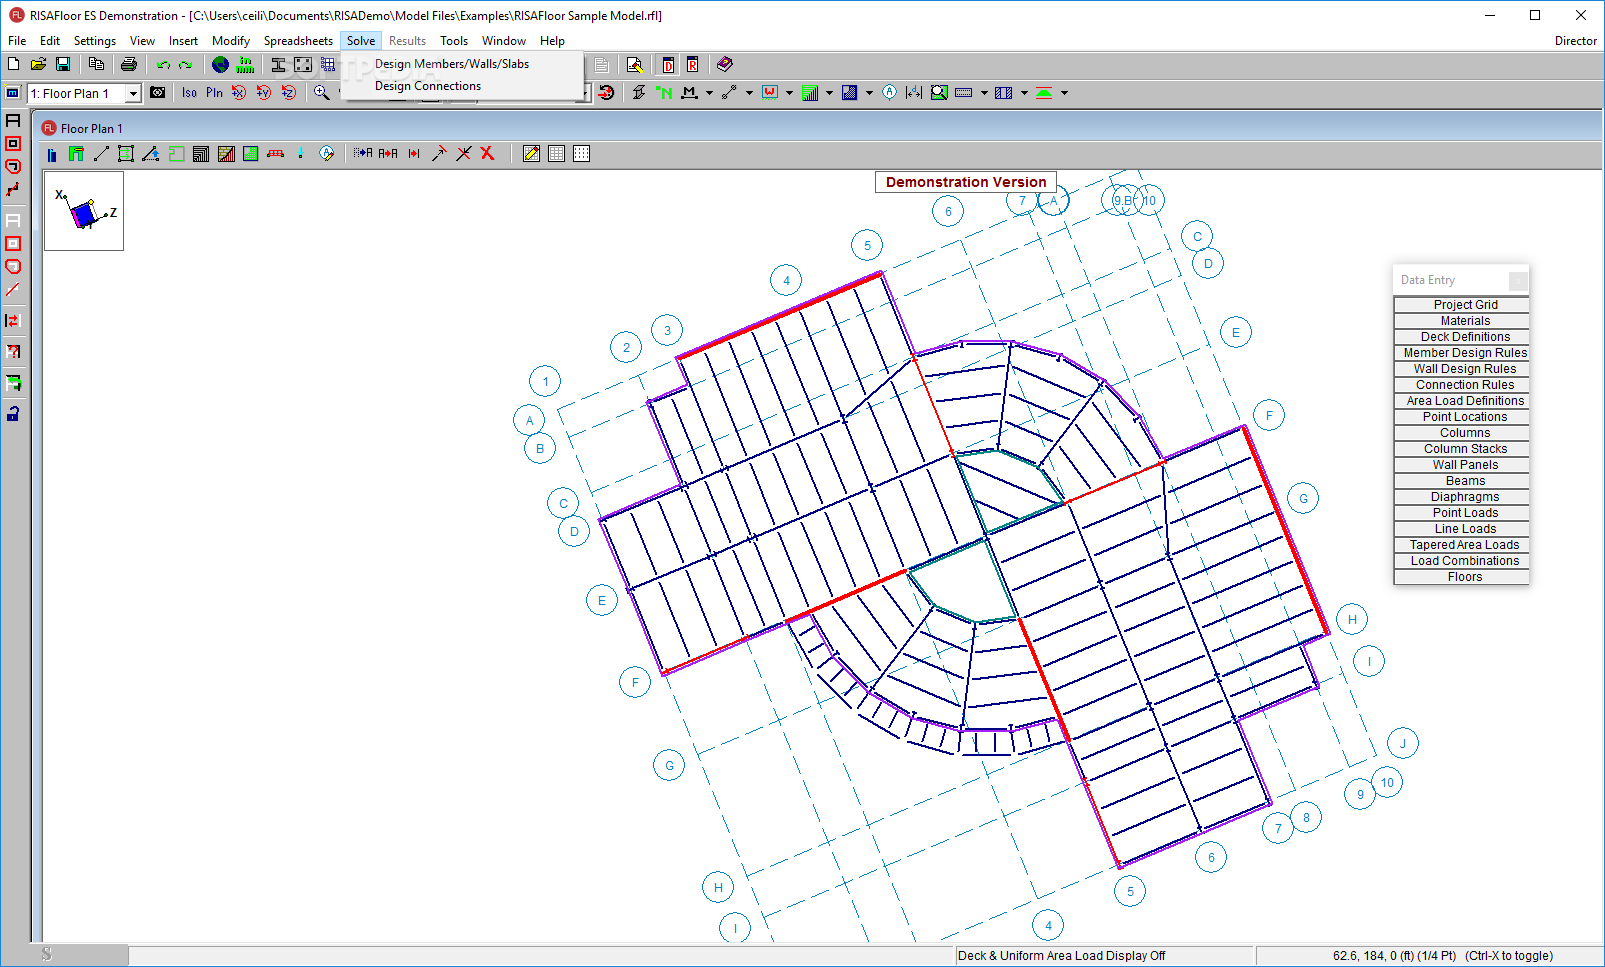Expand the member end line dropdown arrow
The image size is (1605, 967).
749,93
